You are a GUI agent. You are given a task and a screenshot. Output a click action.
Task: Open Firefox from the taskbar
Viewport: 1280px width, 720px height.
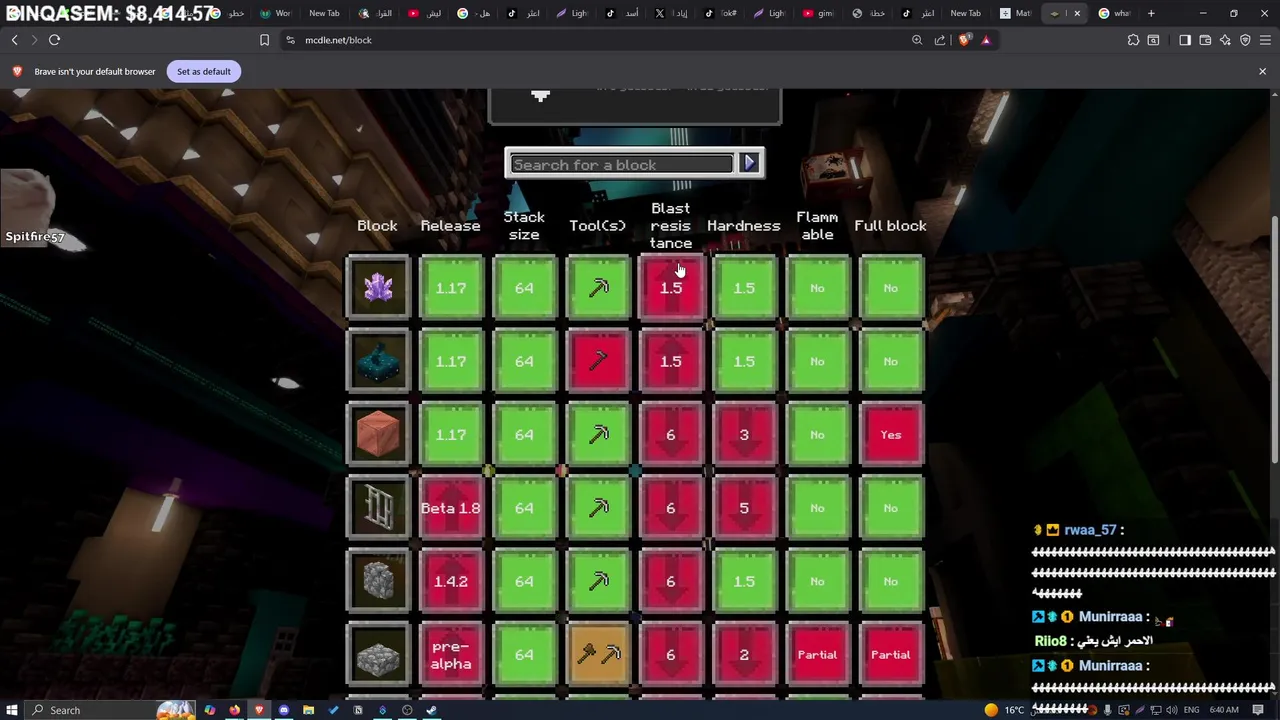tap(234, 710)
